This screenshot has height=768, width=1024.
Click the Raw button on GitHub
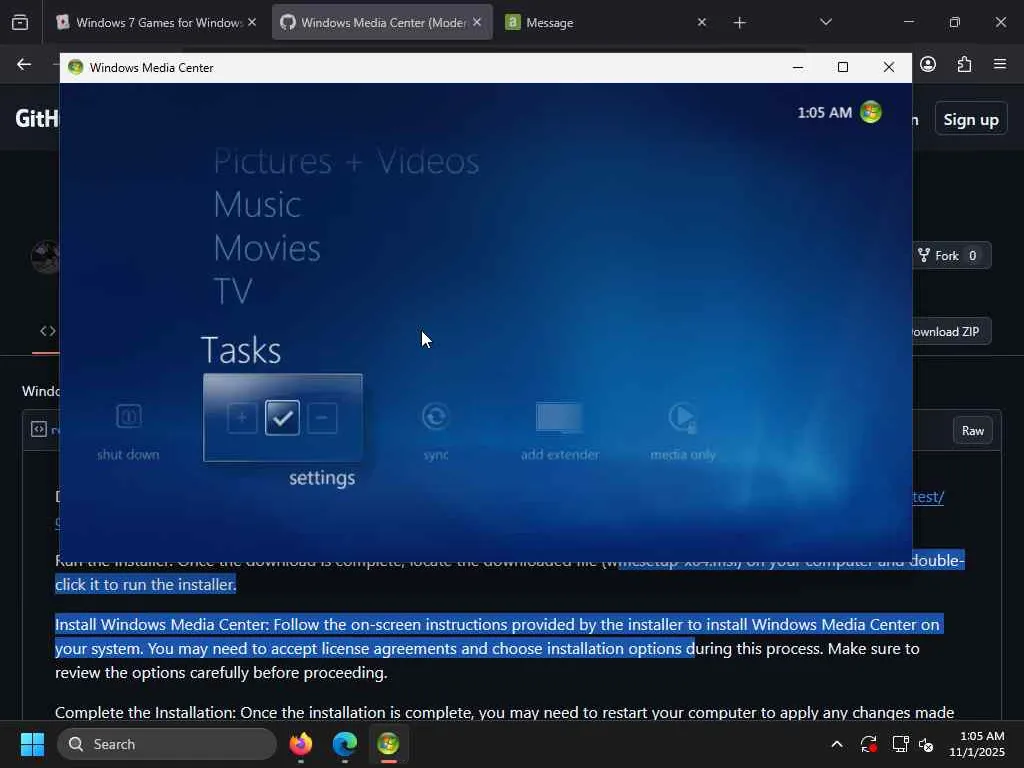pyautogui.click(x=972, y=430)
